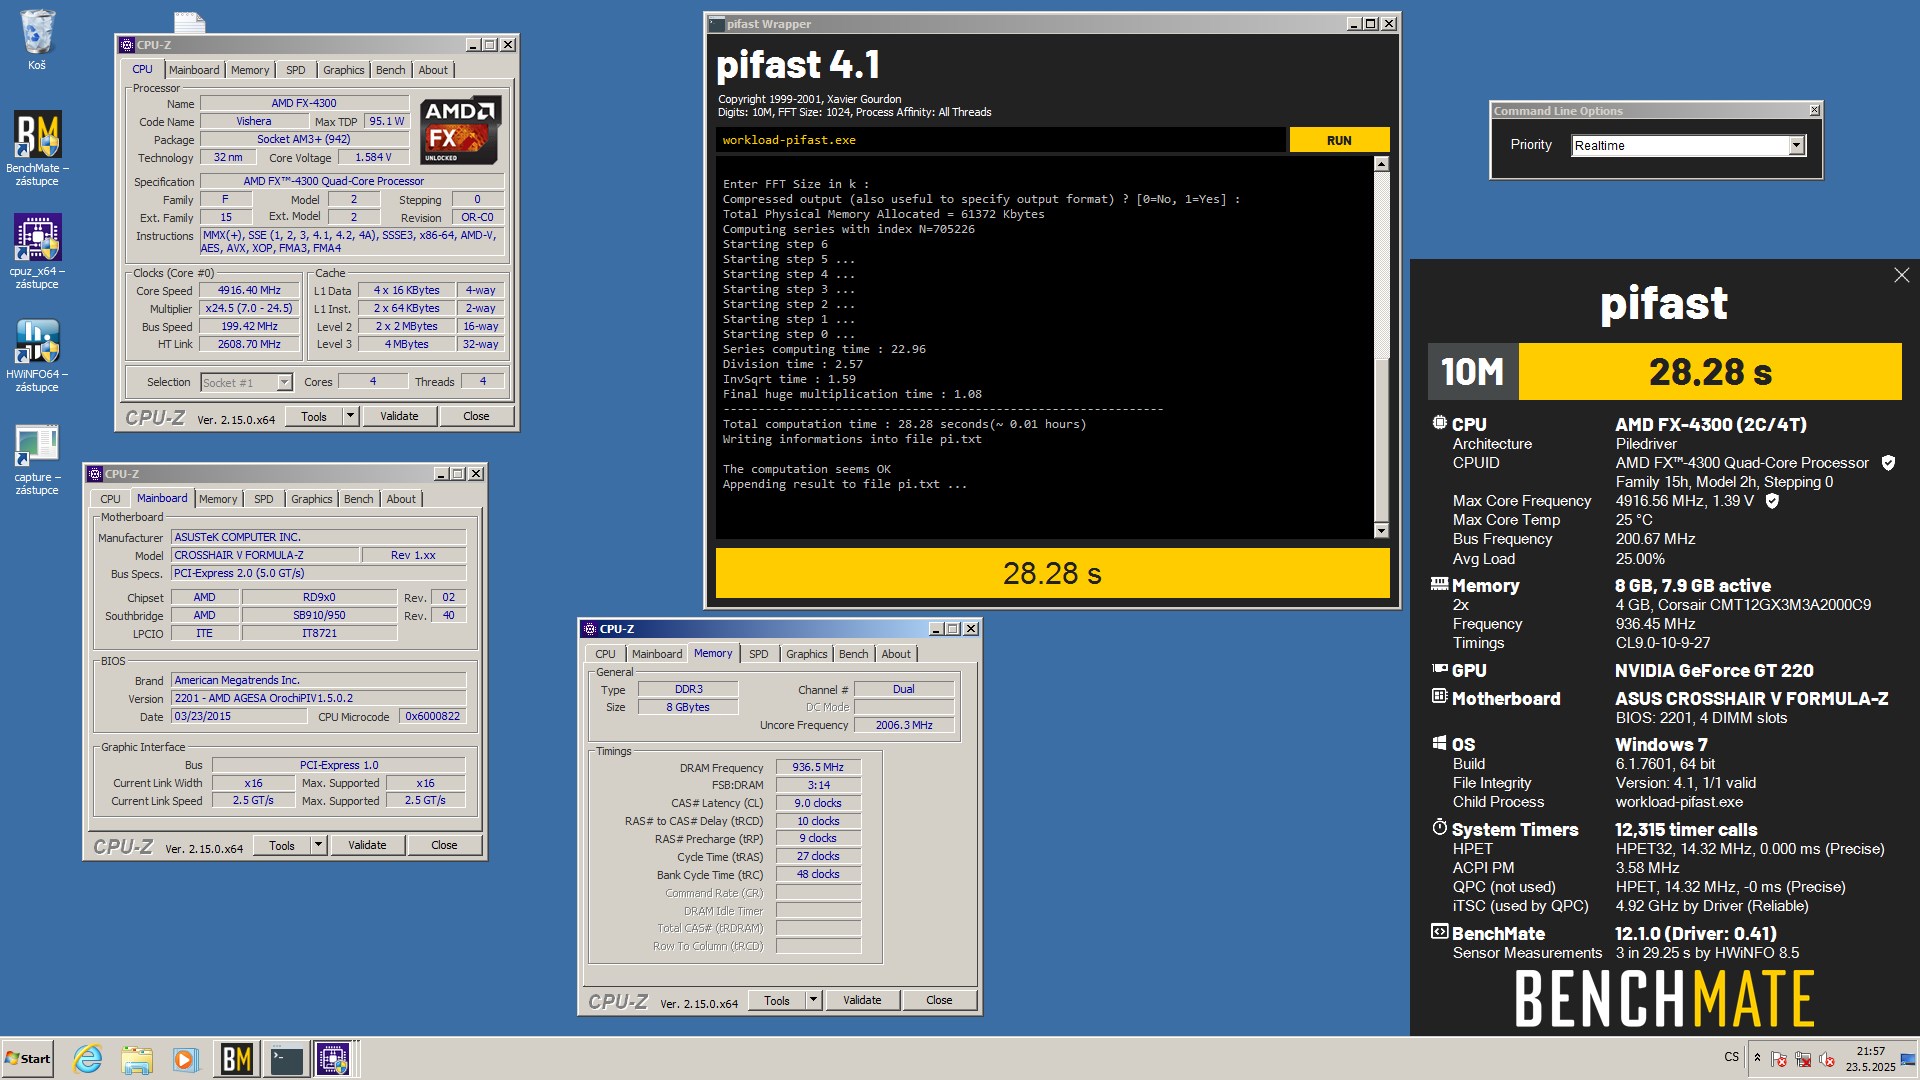The image size is (1920, 1080).
Task: Open Memory tab in Mainboard CPU-Z window
Action: [217, 499]
